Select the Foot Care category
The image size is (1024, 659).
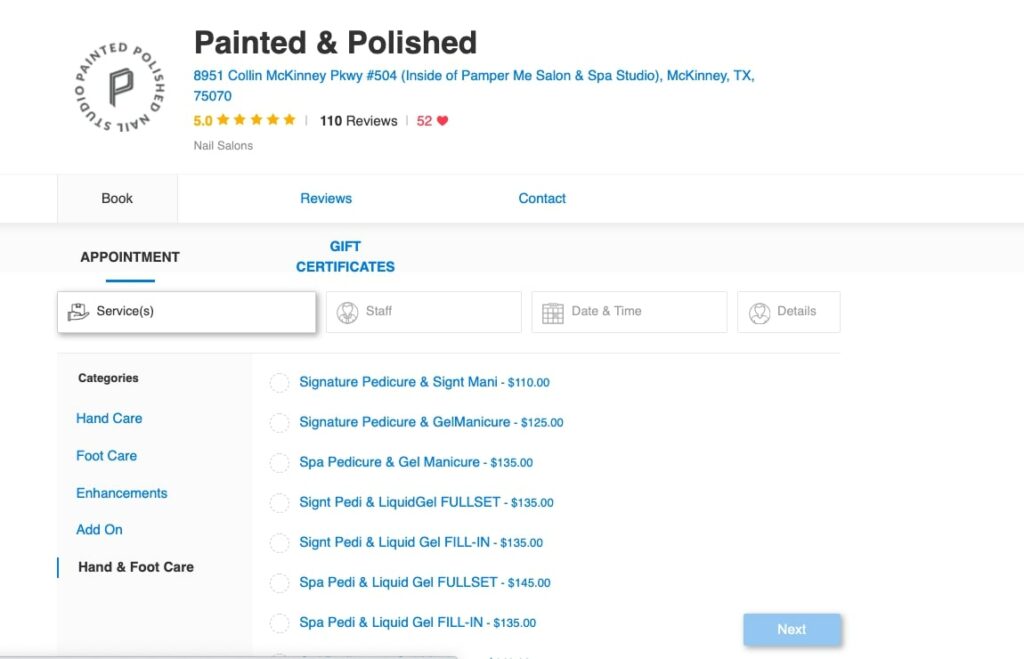coord(106,456)
